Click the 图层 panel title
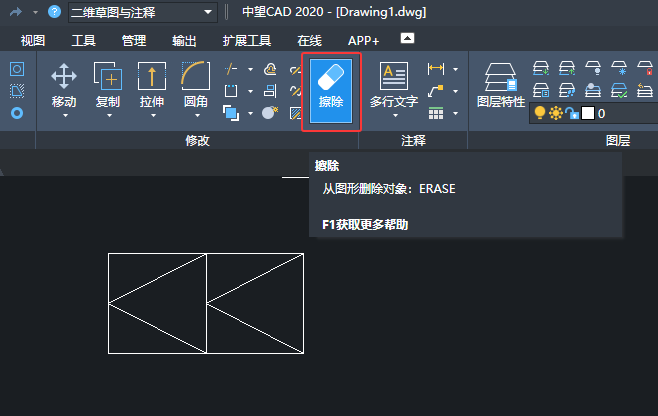This screenshot has height=416, width=658. tap(618, 141)
